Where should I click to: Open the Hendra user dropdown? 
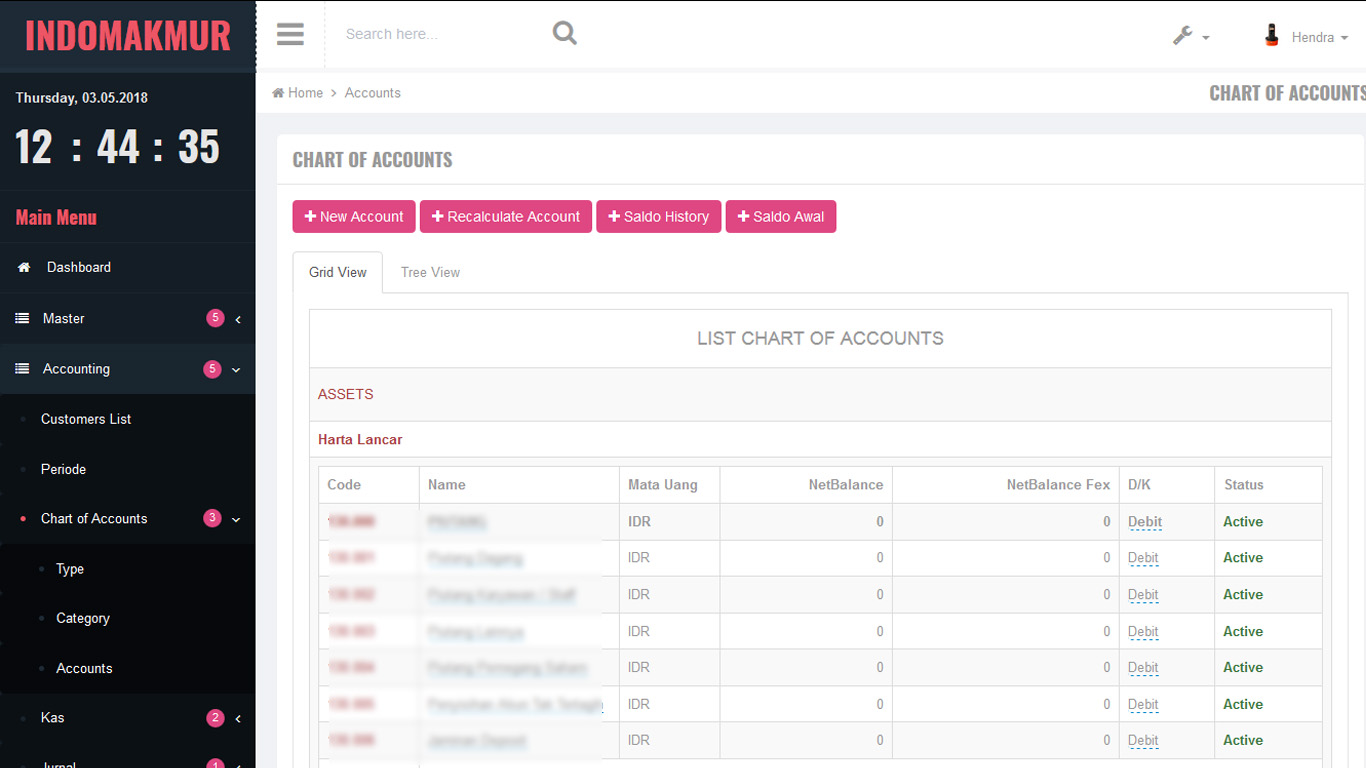1319,38
